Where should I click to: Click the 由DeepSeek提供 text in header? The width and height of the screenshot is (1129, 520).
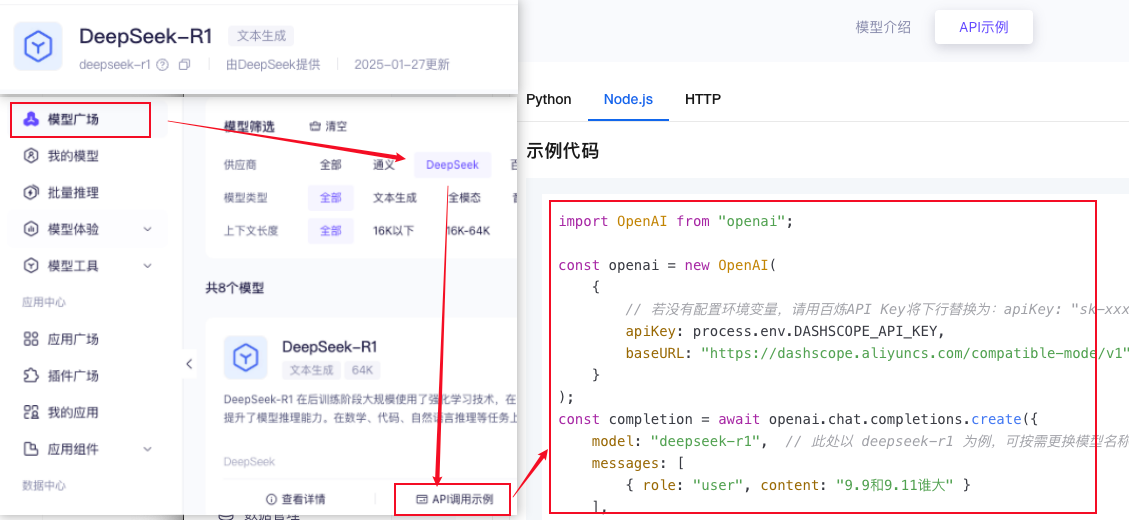point(273,65)
